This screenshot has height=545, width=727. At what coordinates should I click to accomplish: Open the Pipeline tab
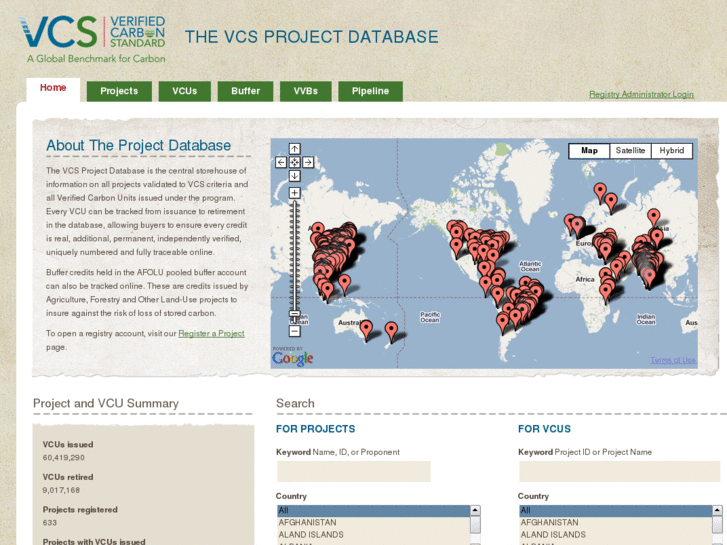(370, 91)
